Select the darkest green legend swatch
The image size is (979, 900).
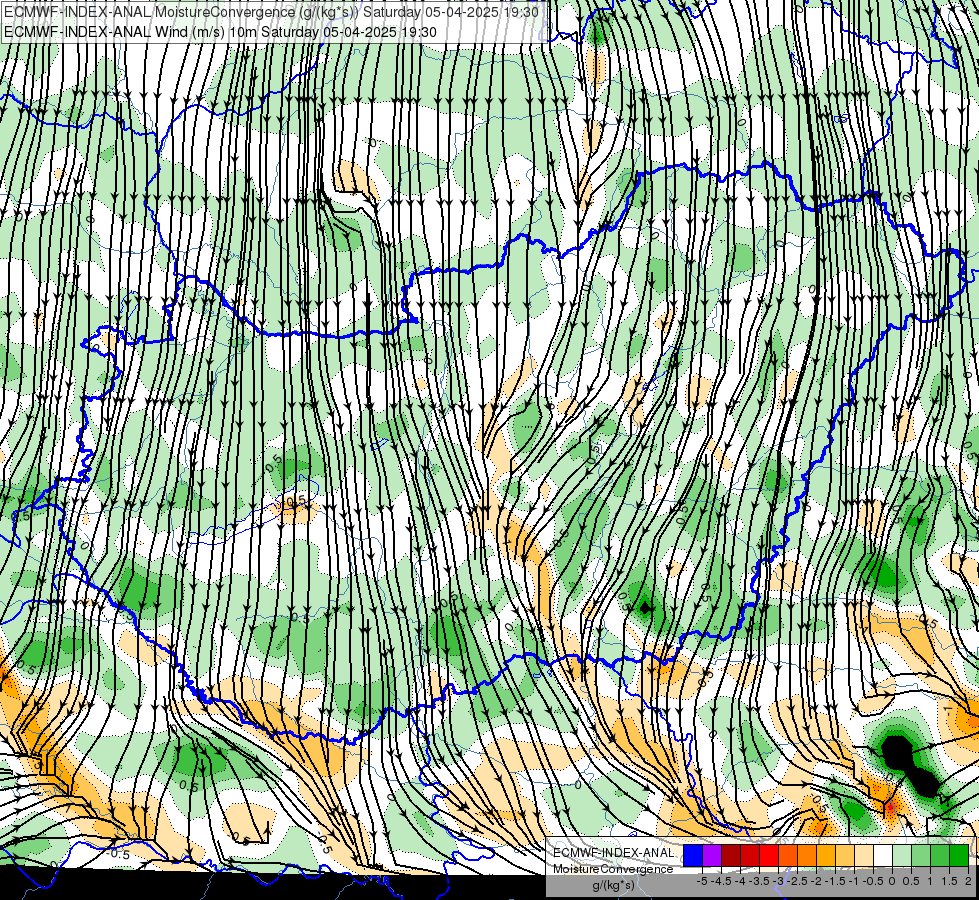point(959,856)
